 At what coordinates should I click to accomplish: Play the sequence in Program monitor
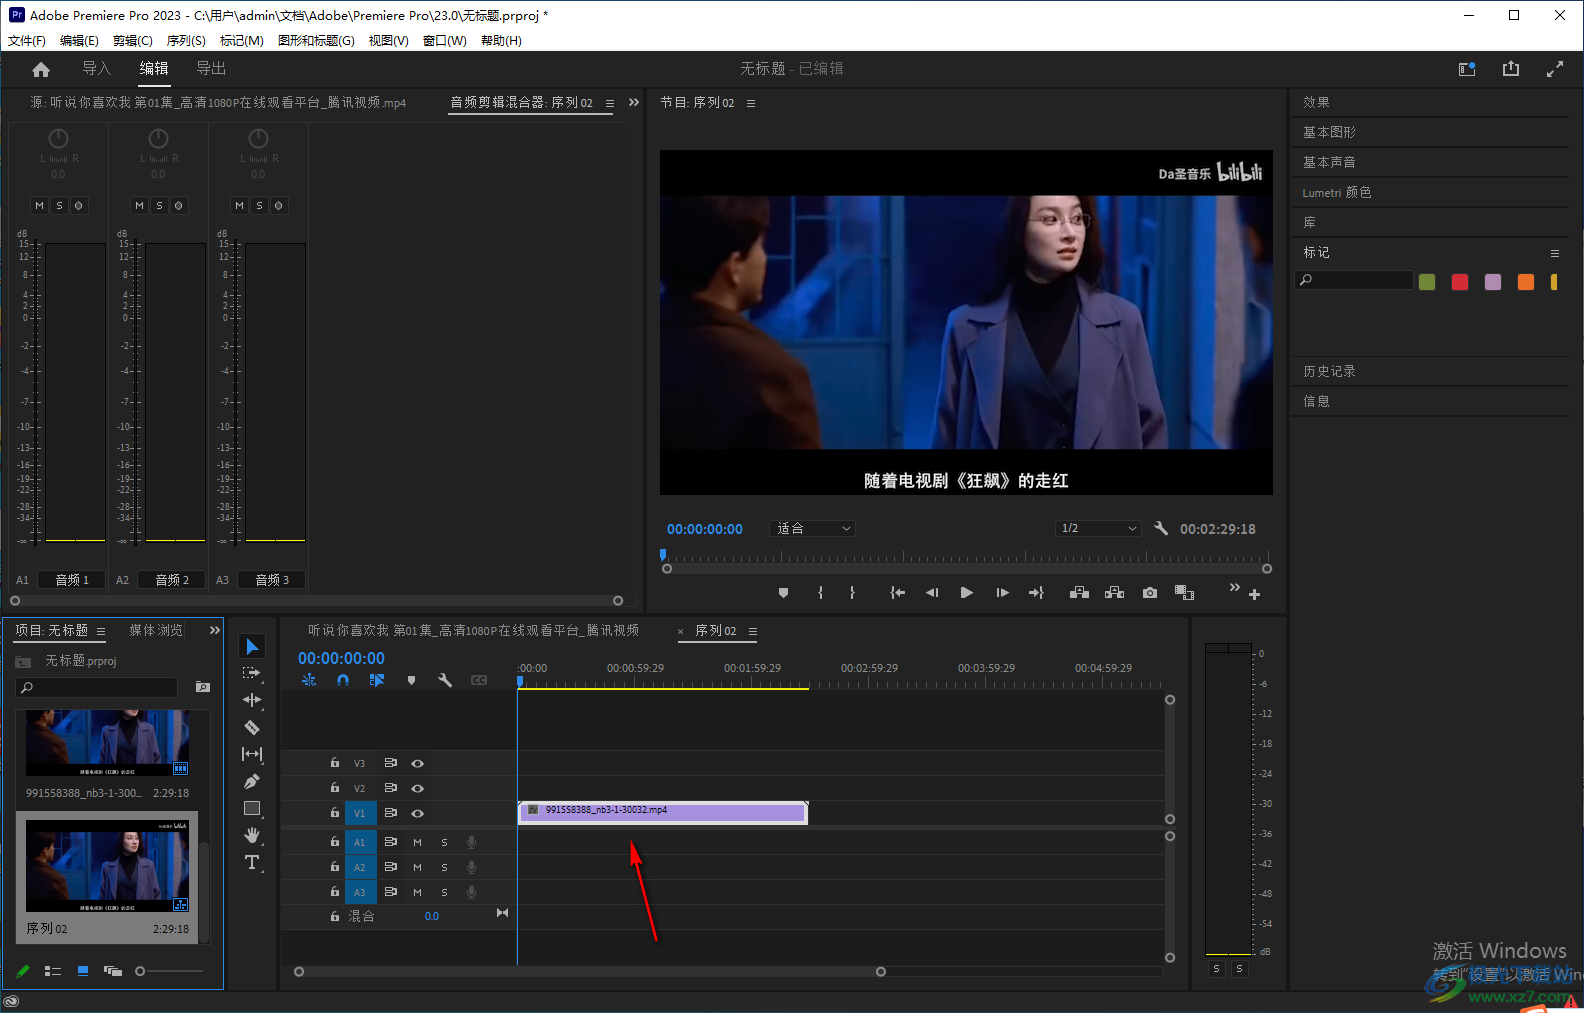click(966, 593)
